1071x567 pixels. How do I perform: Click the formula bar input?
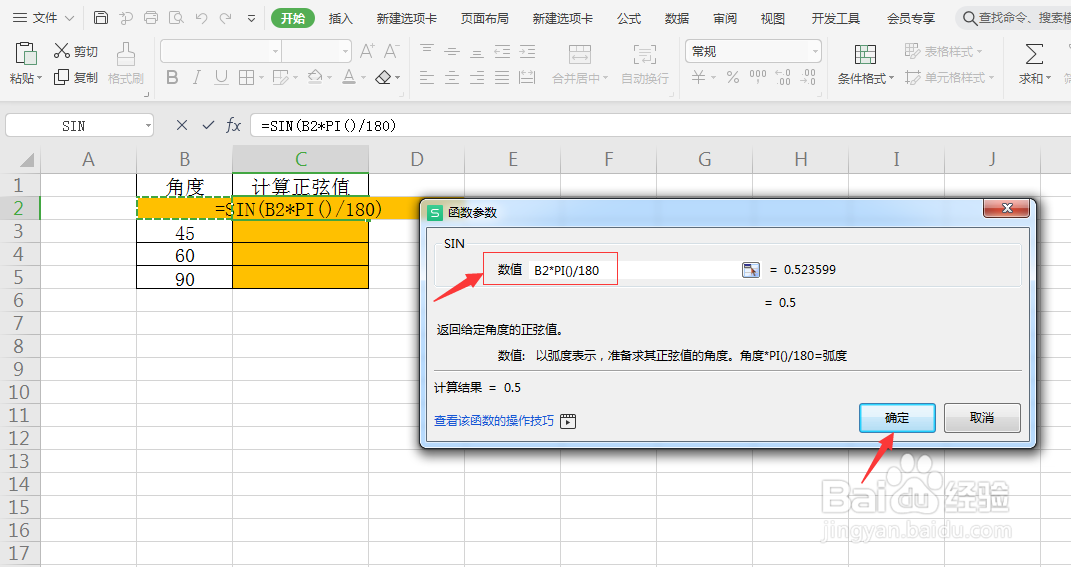659,126
